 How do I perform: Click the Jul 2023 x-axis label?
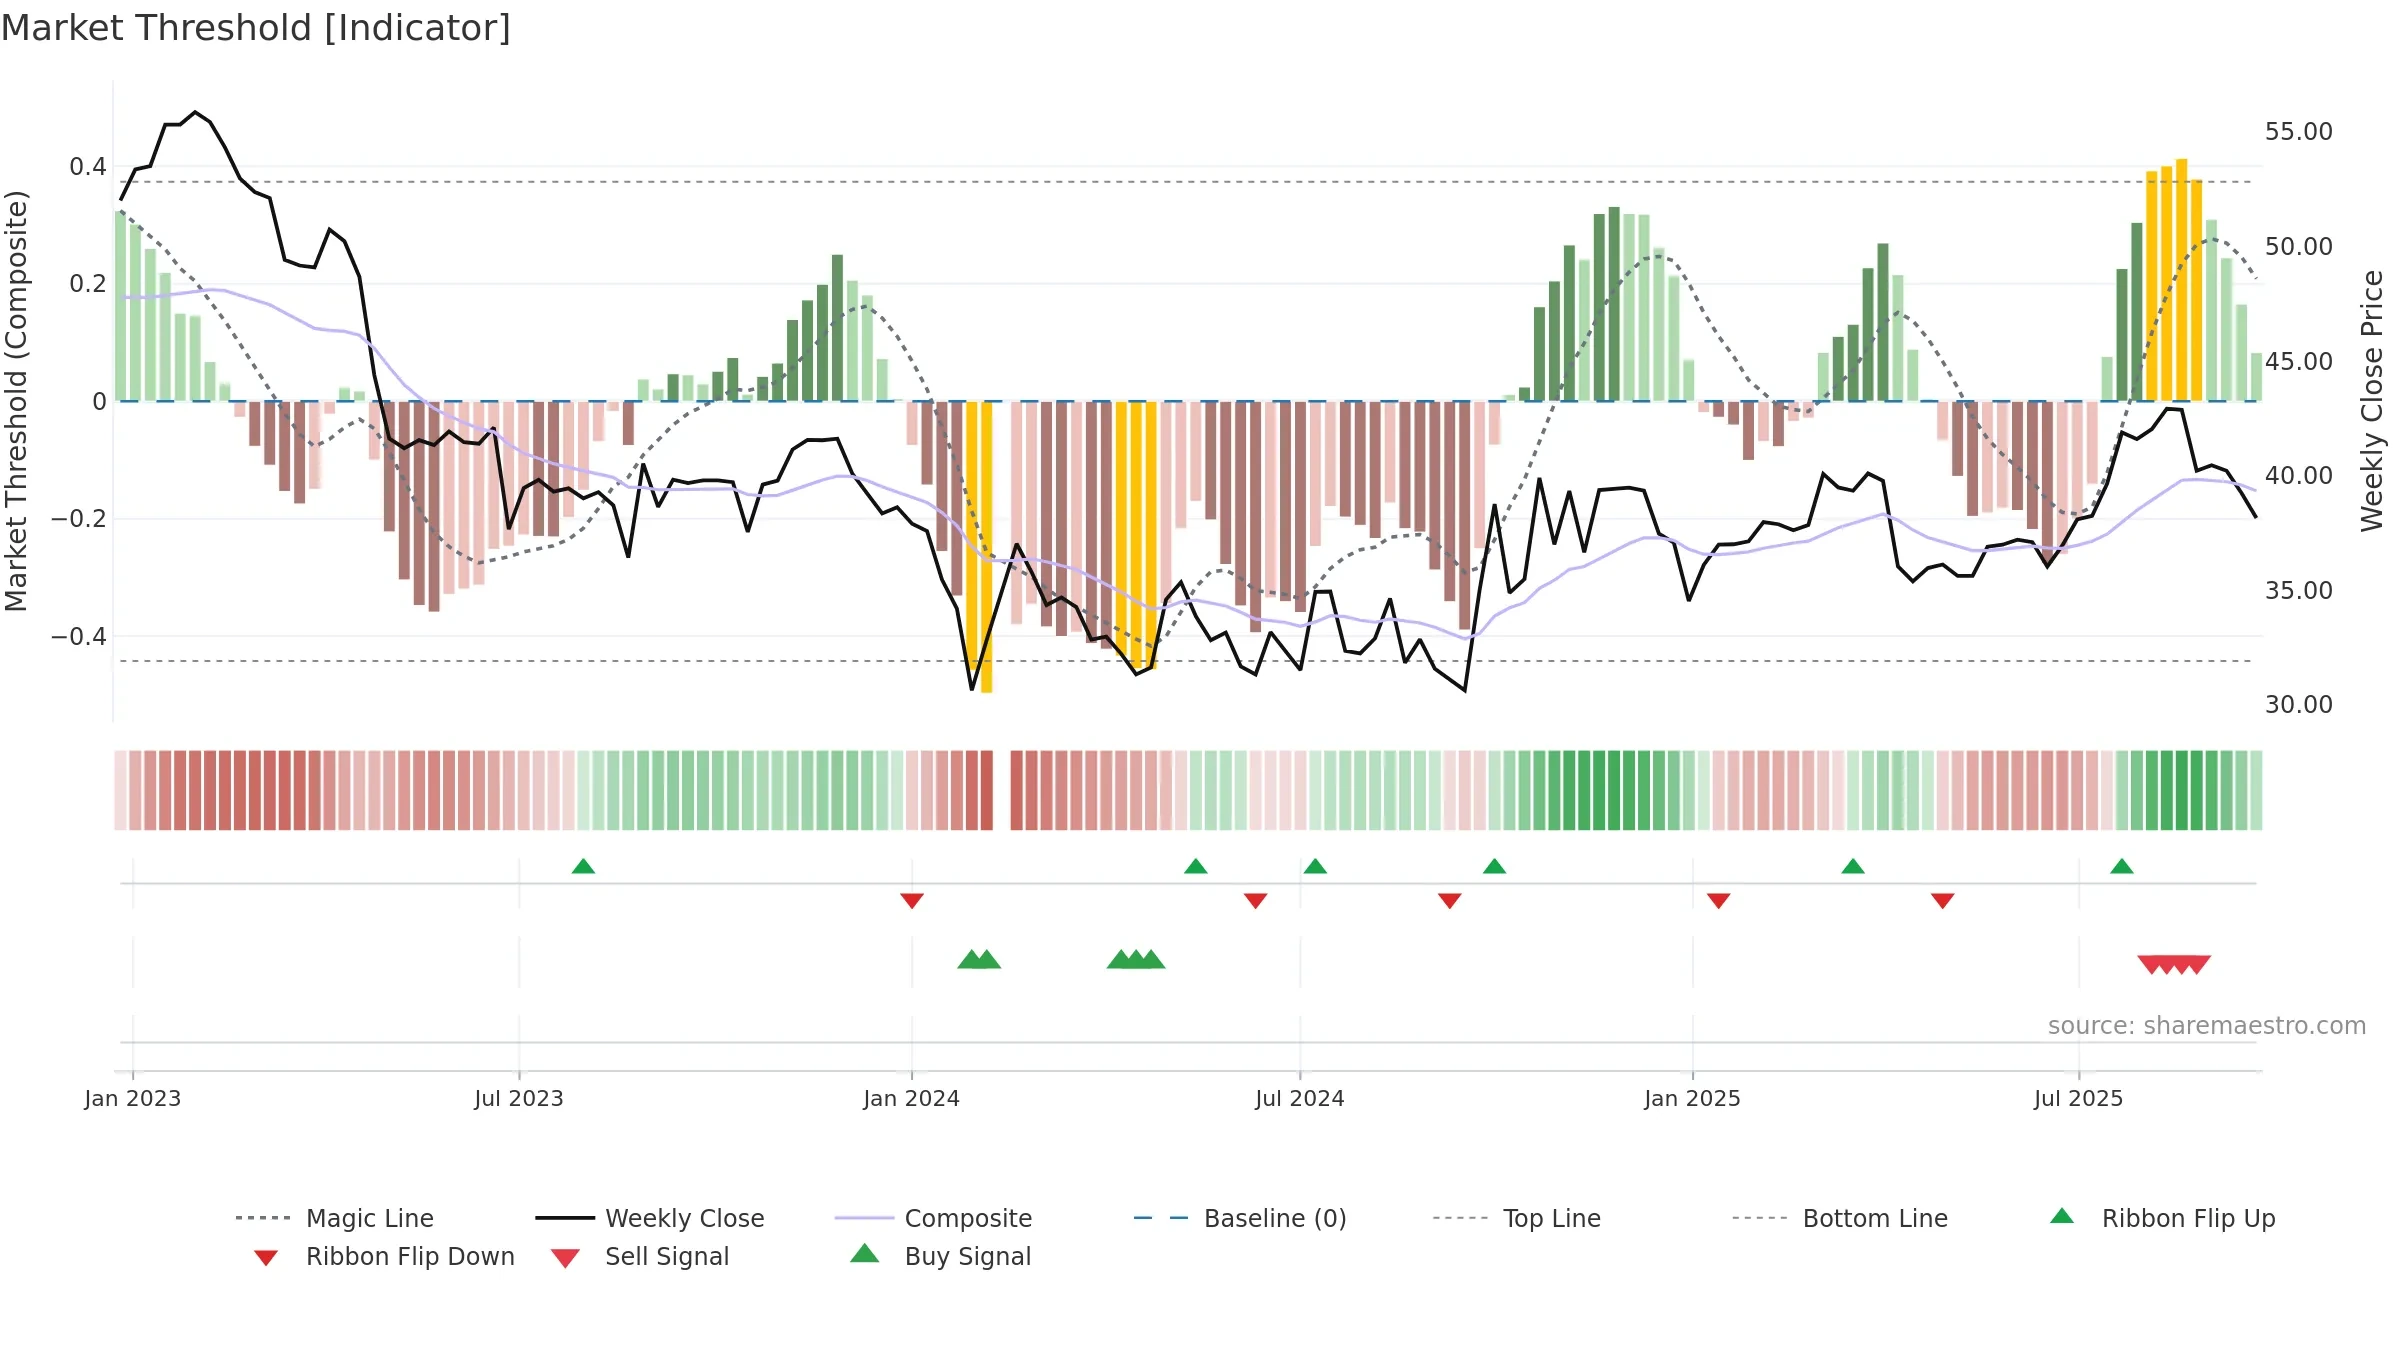[x=519, y=1098]
